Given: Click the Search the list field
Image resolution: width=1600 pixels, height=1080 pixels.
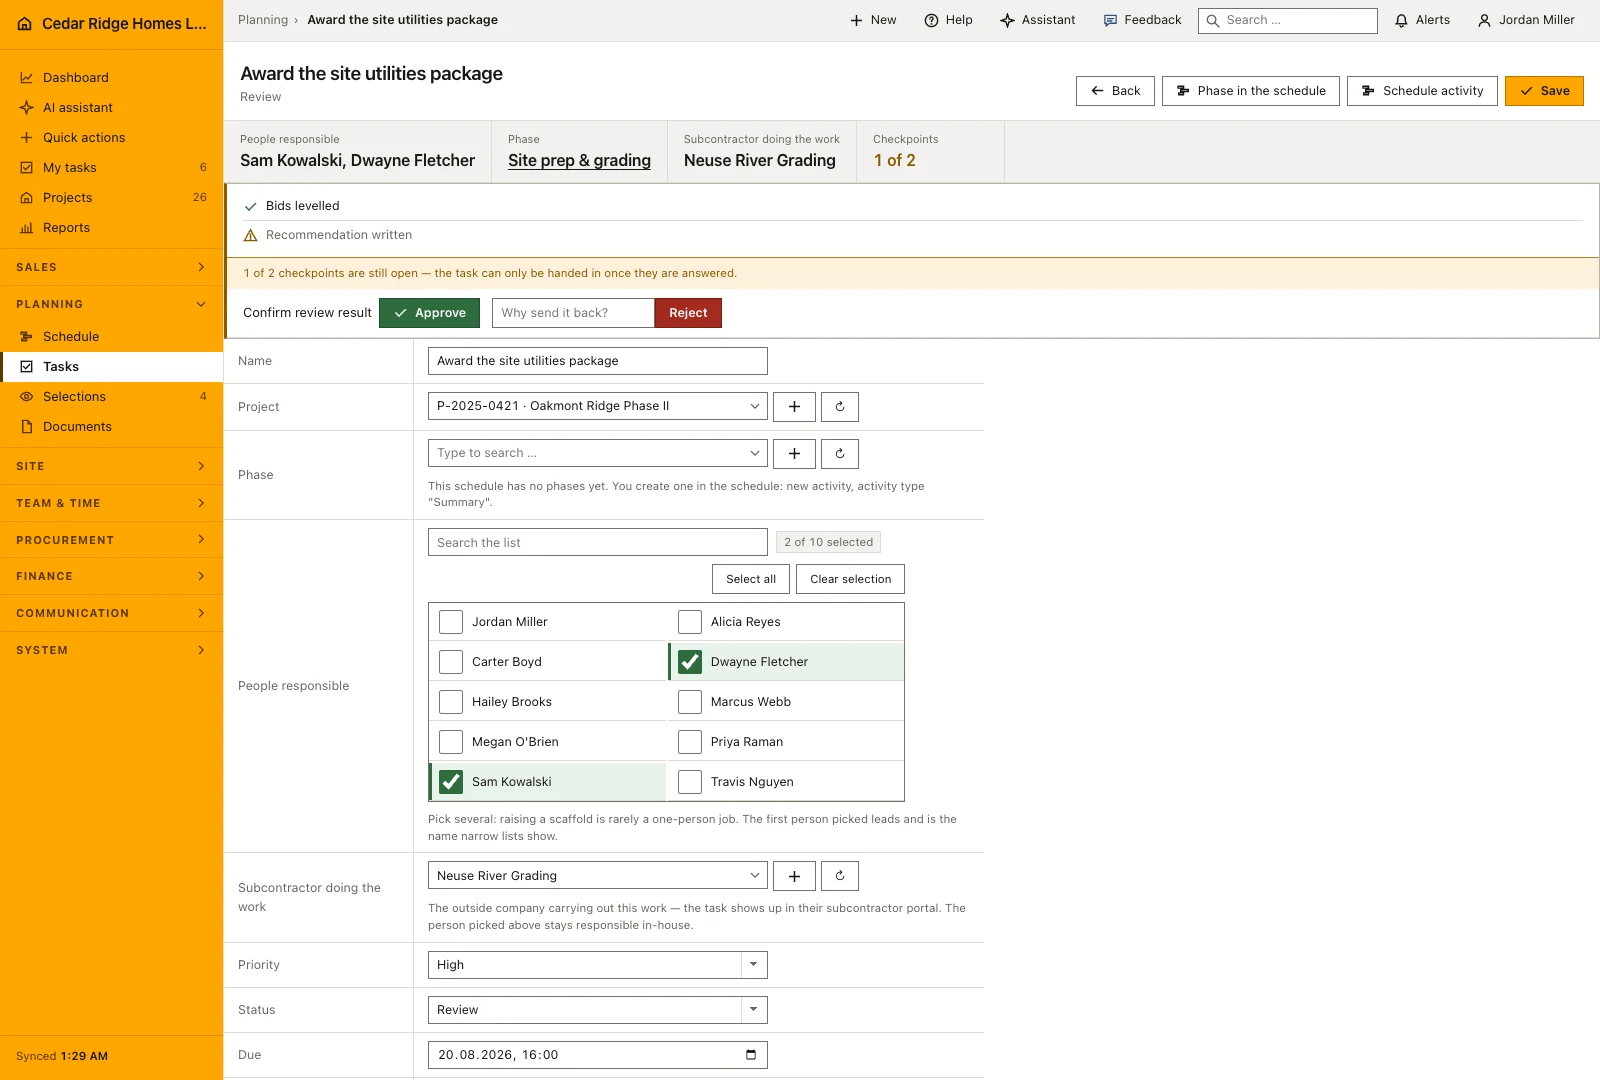Looking at the screenshot, I should pos(598,542).
